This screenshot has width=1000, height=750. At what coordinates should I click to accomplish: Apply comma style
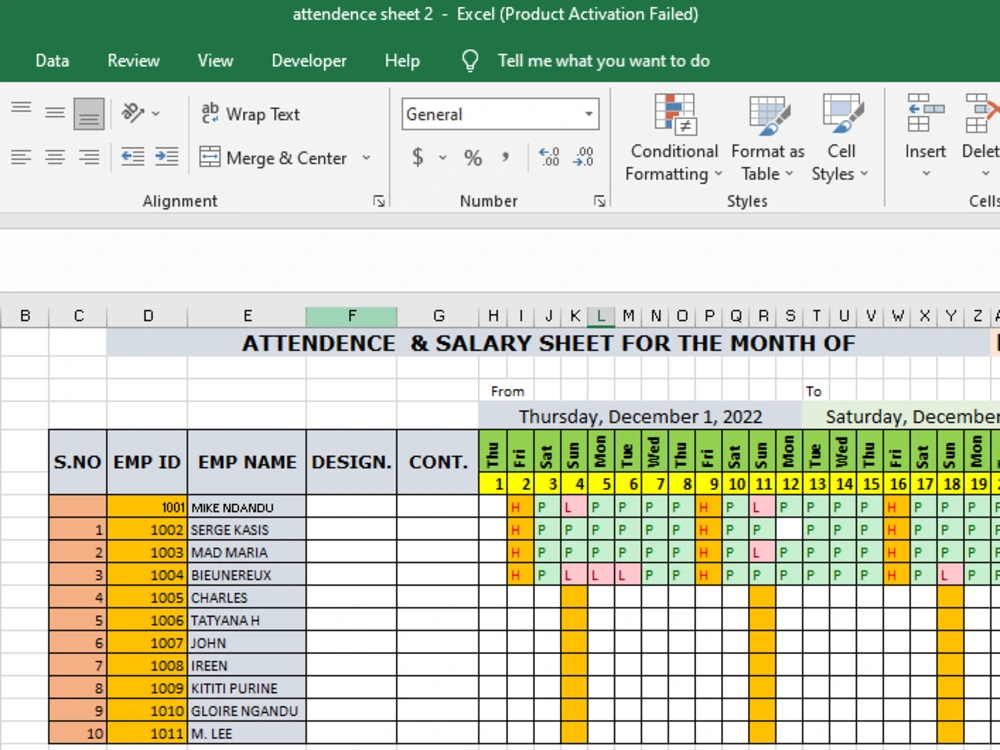pos(505,157)
